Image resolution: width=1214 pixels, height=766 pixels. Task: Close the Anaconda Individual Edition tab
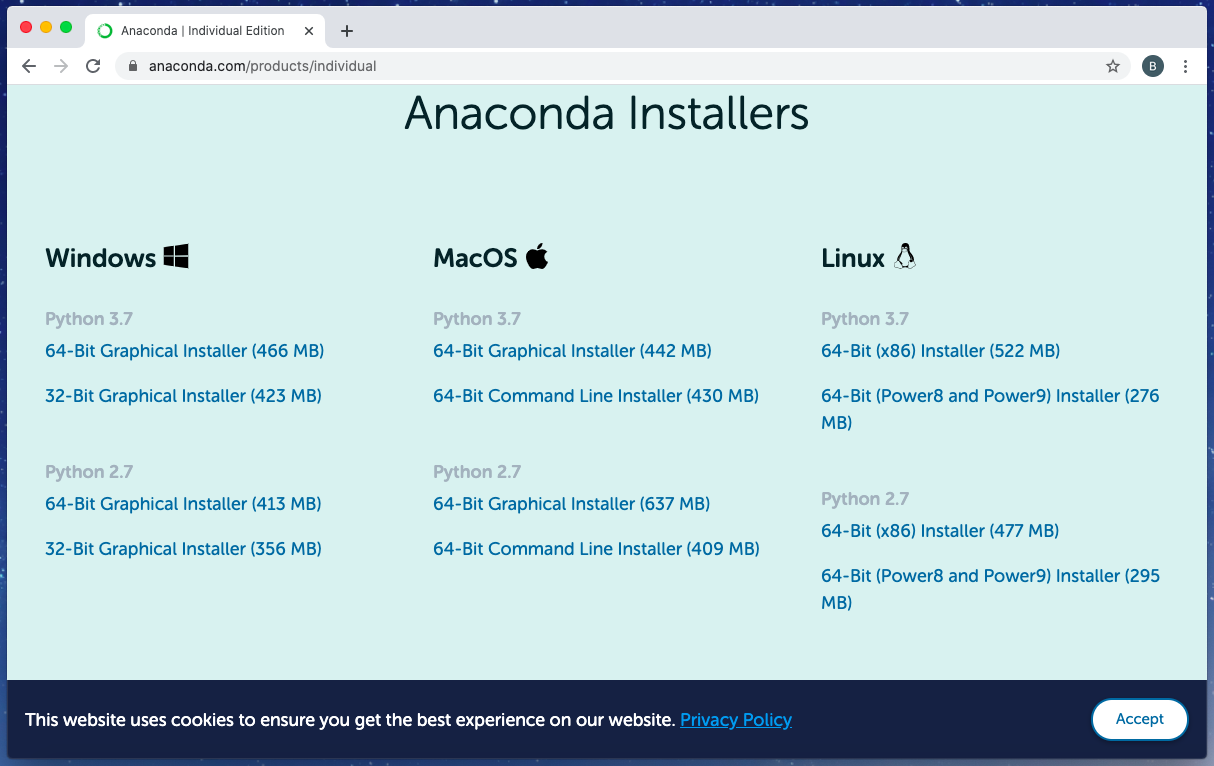click(x=309, y=31)
